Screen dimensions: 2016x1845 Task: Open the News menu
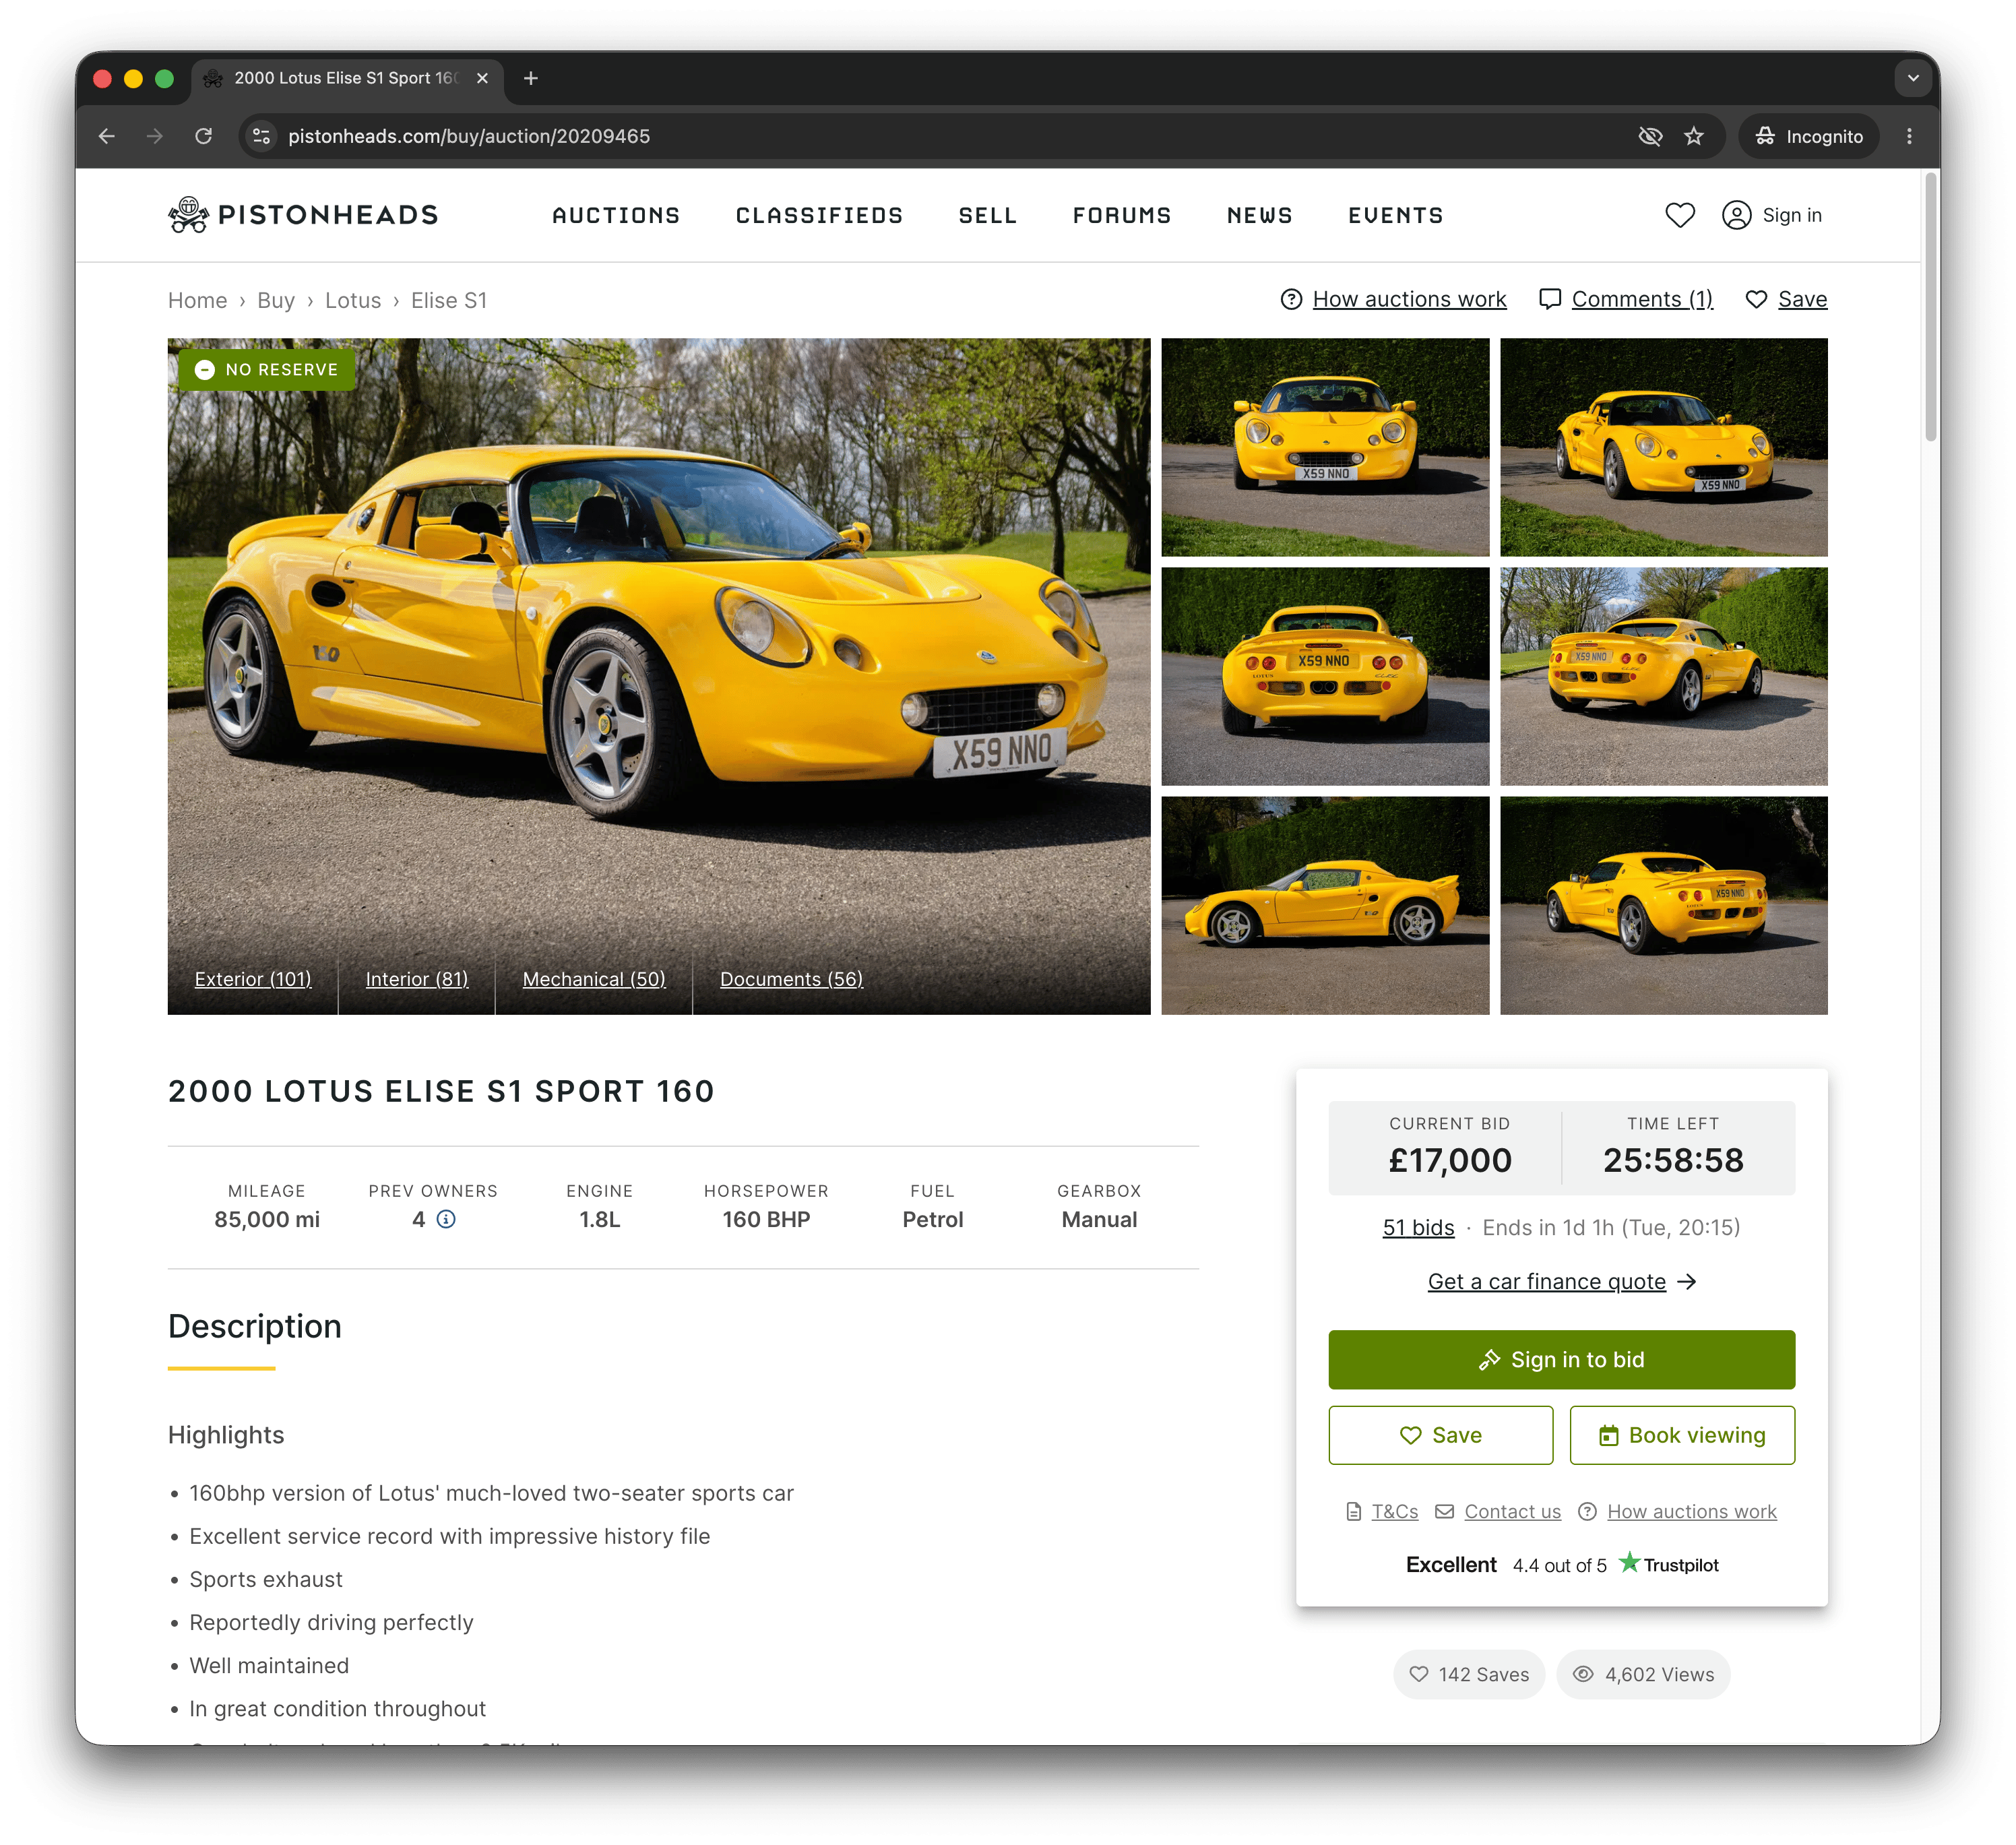pyautogui.click(x=1260, y=215)
